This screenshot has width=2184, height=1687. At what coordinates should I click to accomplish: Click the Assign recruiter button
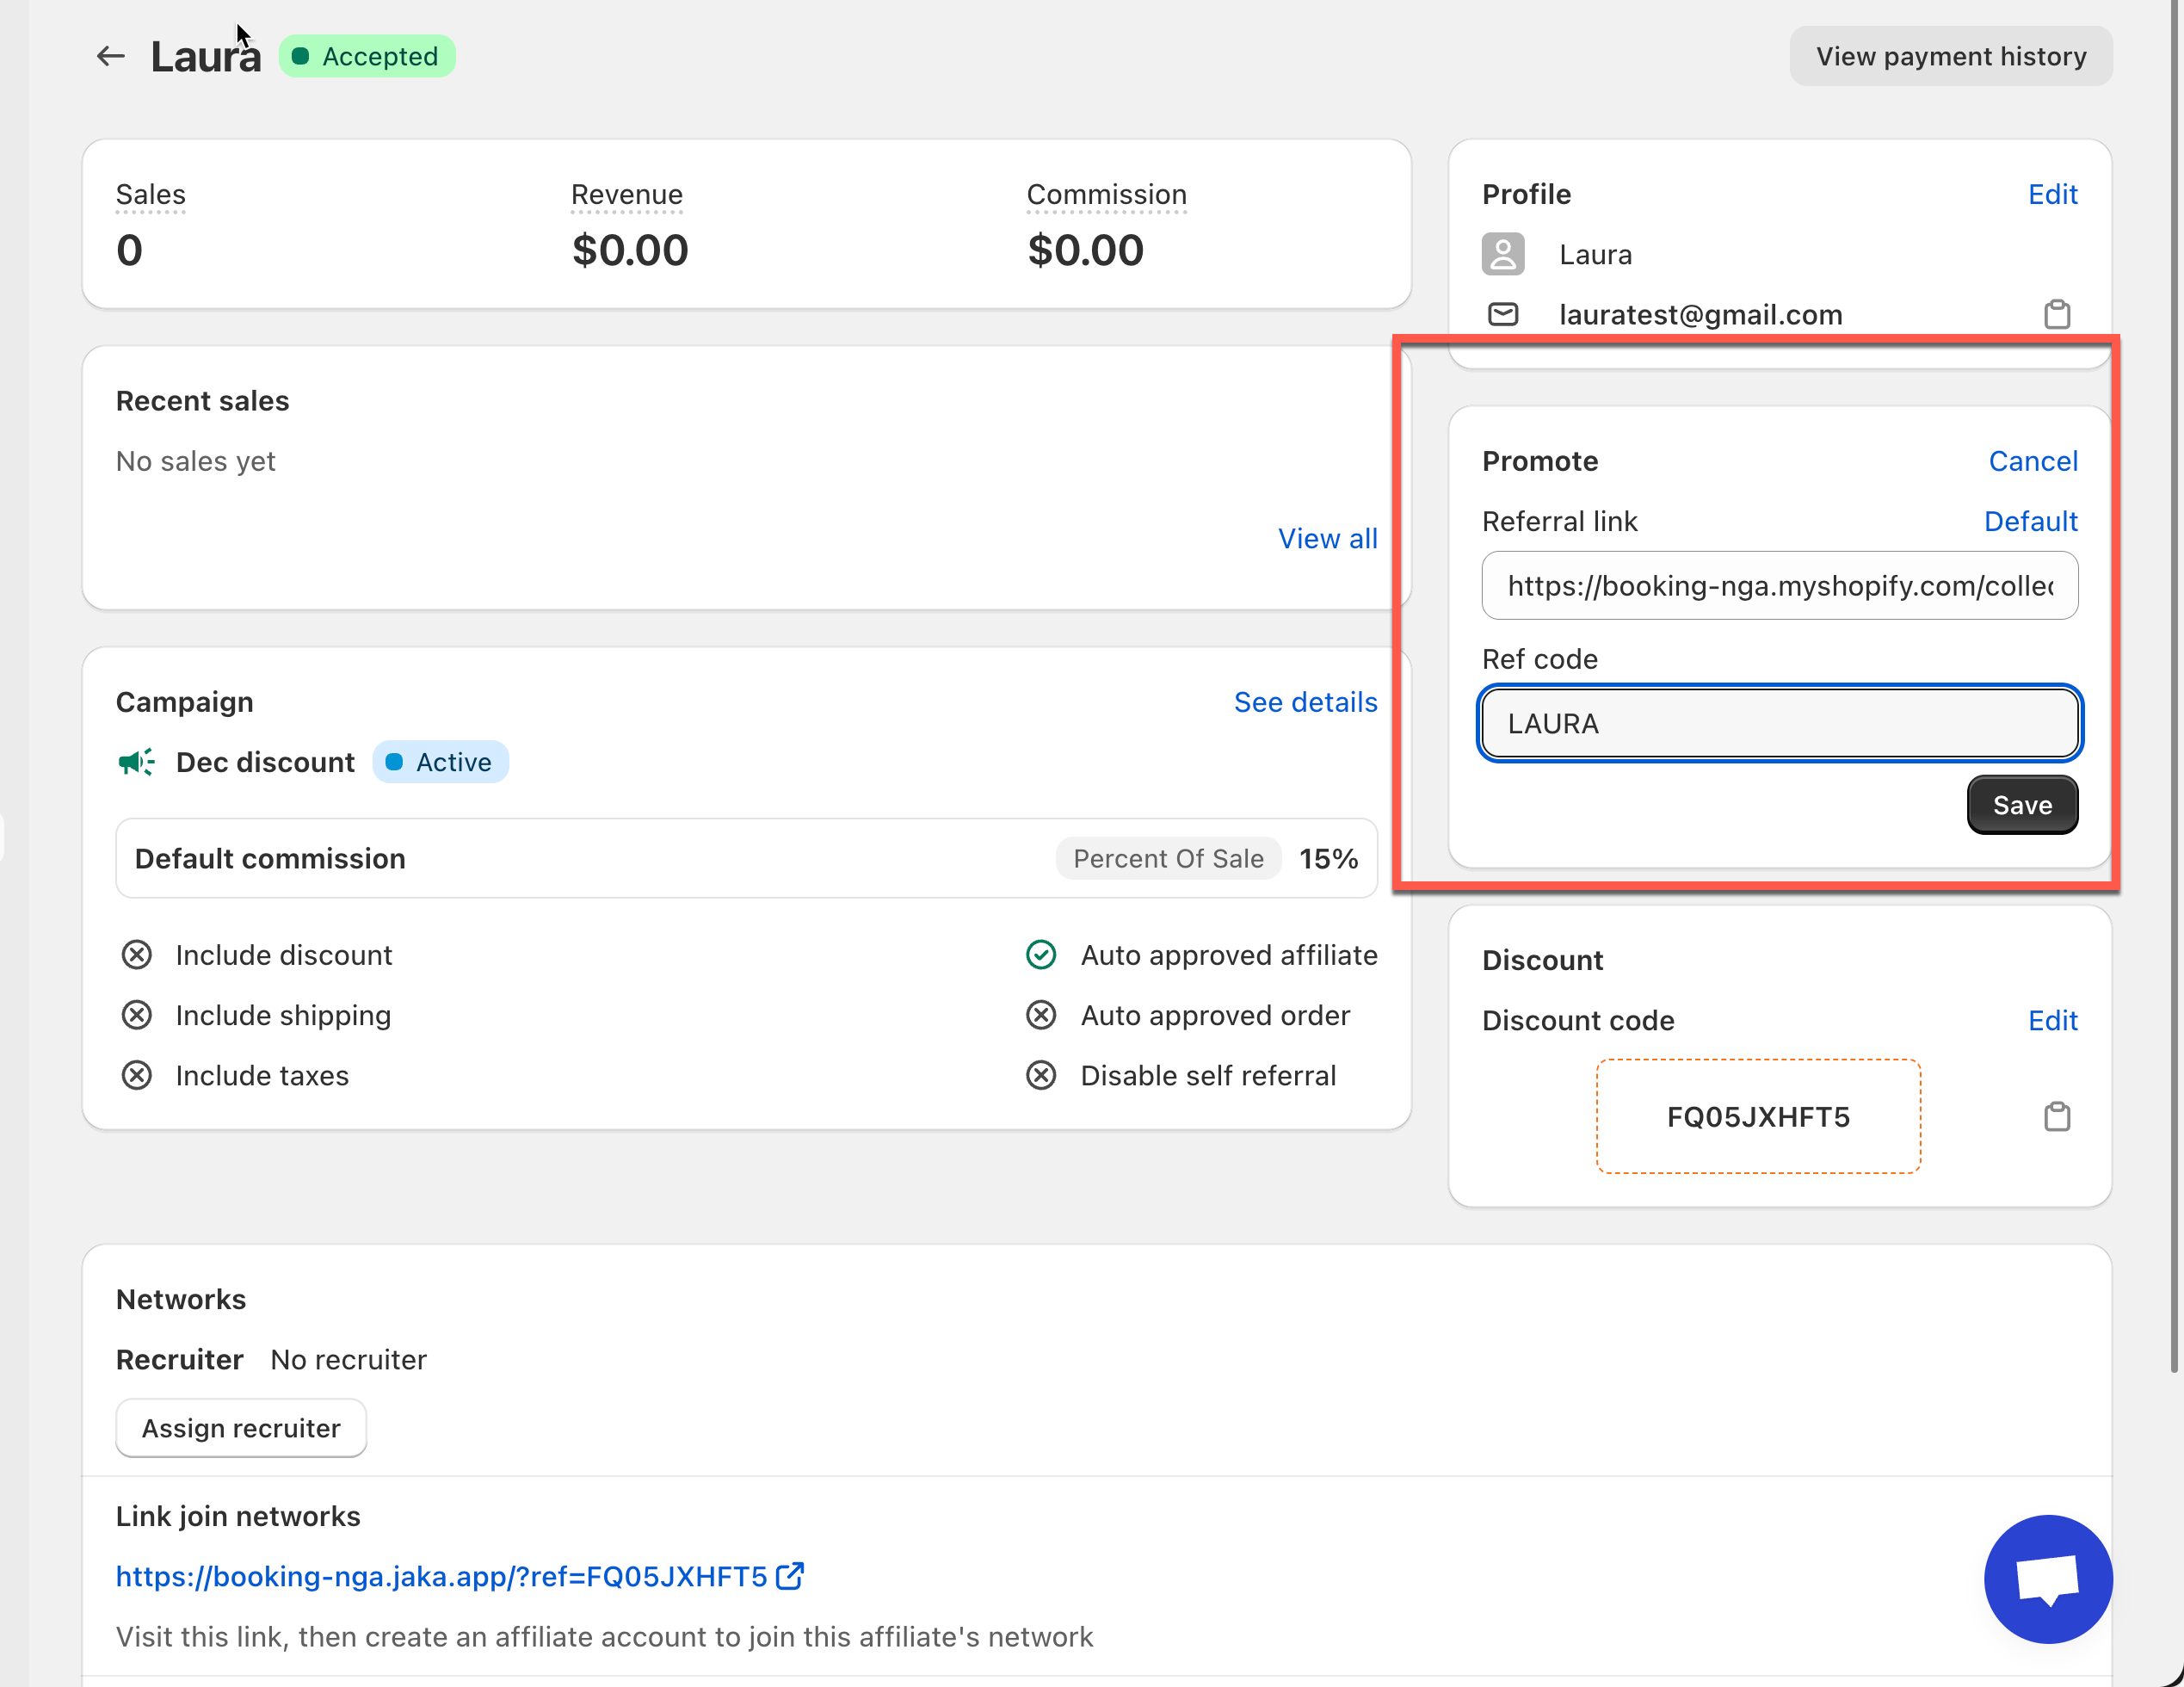[241, 1428]
